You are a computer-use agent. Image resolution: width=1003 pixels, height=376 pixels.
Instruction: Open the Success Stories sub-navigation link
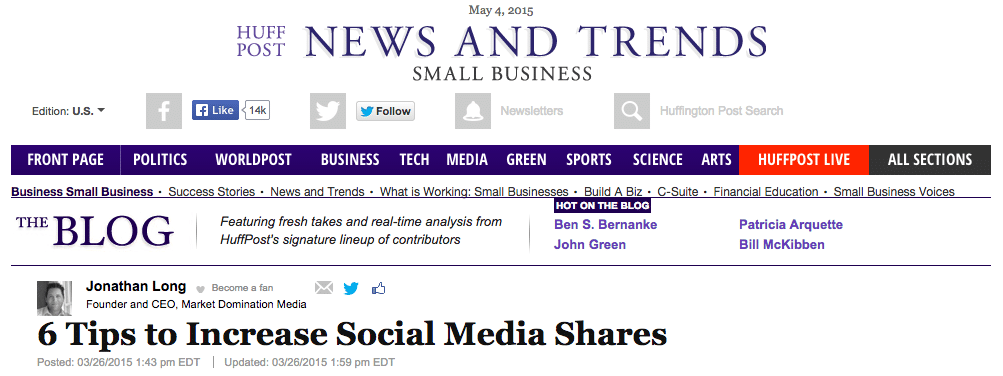pos(212,192)
